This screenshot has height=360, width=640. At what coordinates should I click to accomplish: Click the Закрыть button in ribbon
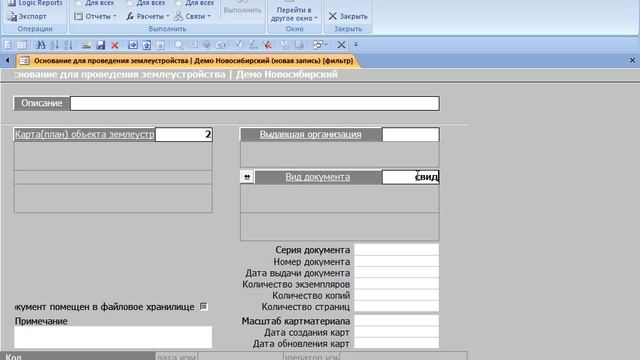click(x=348, y=16)
